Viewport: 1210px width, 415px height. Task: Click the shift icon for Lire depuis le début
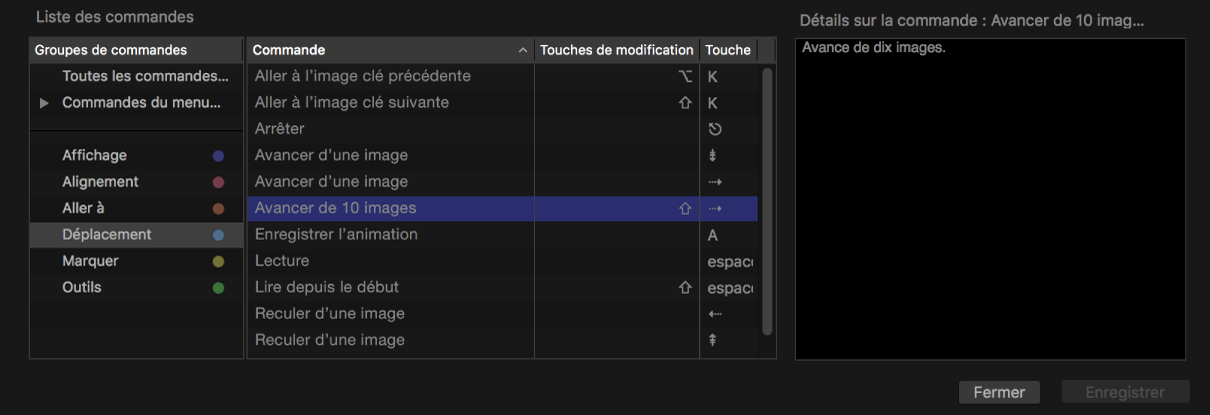685,288
